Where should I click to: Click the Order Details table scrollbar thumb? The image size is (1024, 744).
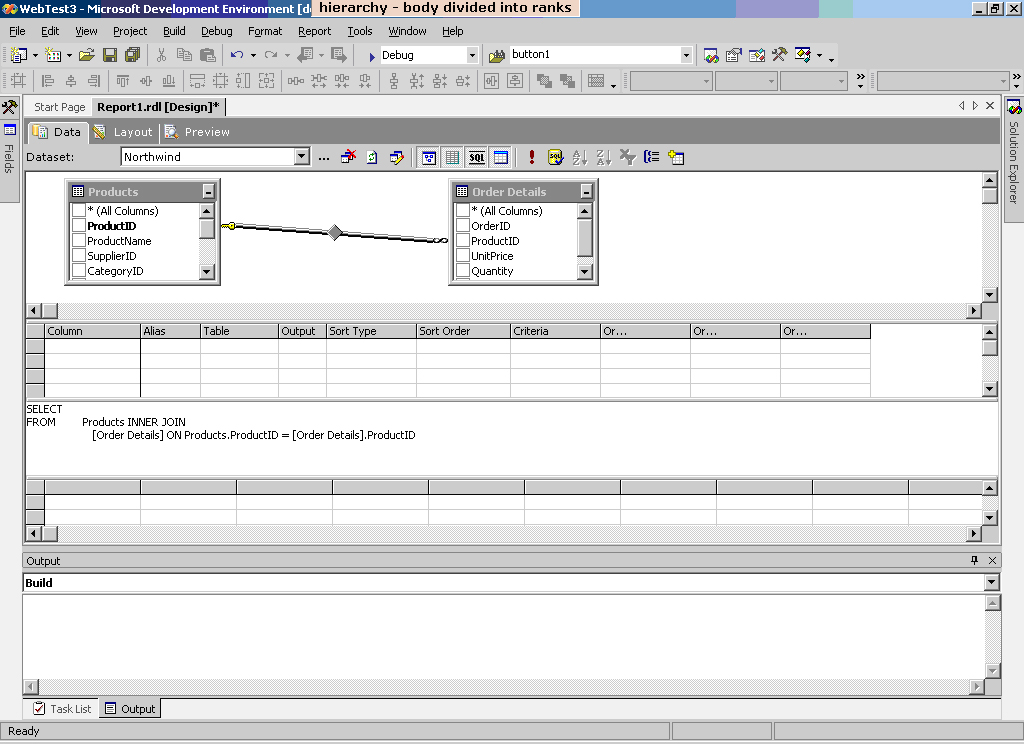point(585,238)
